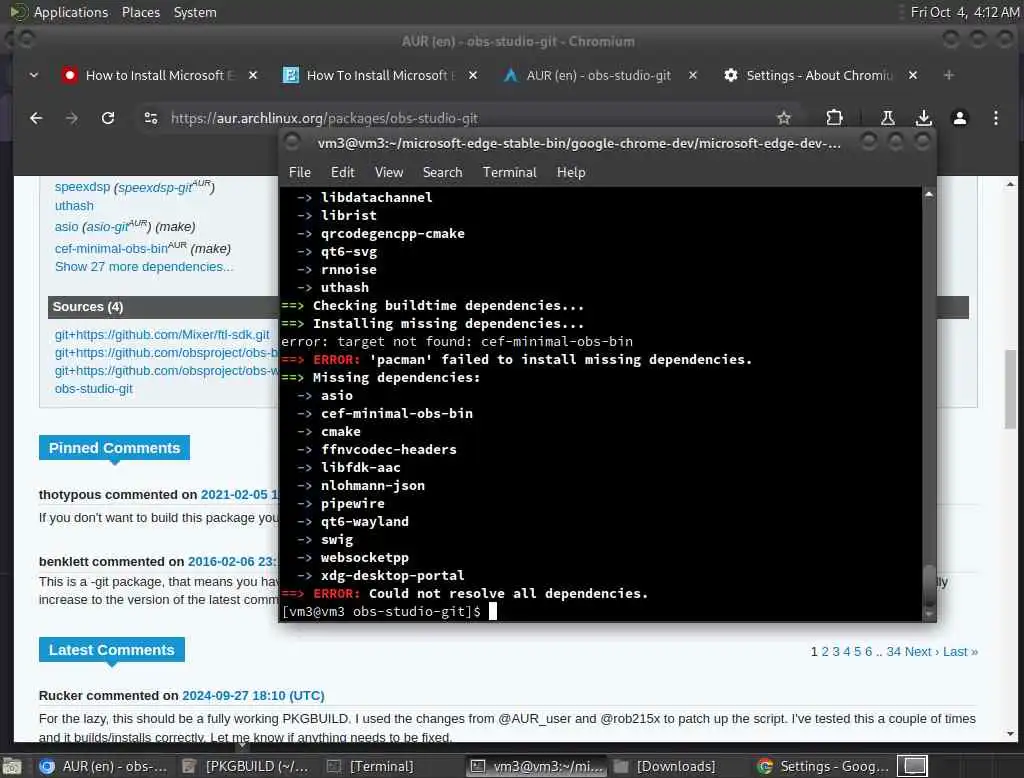Bookmark this page with the star icon
1024x778 pixels.
coord(784,118)
